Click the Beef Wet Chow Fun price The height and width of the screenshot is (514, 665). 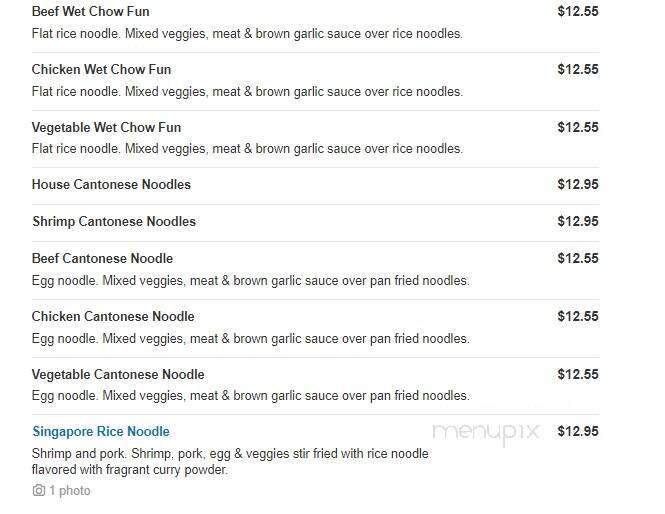coord(578,12)
